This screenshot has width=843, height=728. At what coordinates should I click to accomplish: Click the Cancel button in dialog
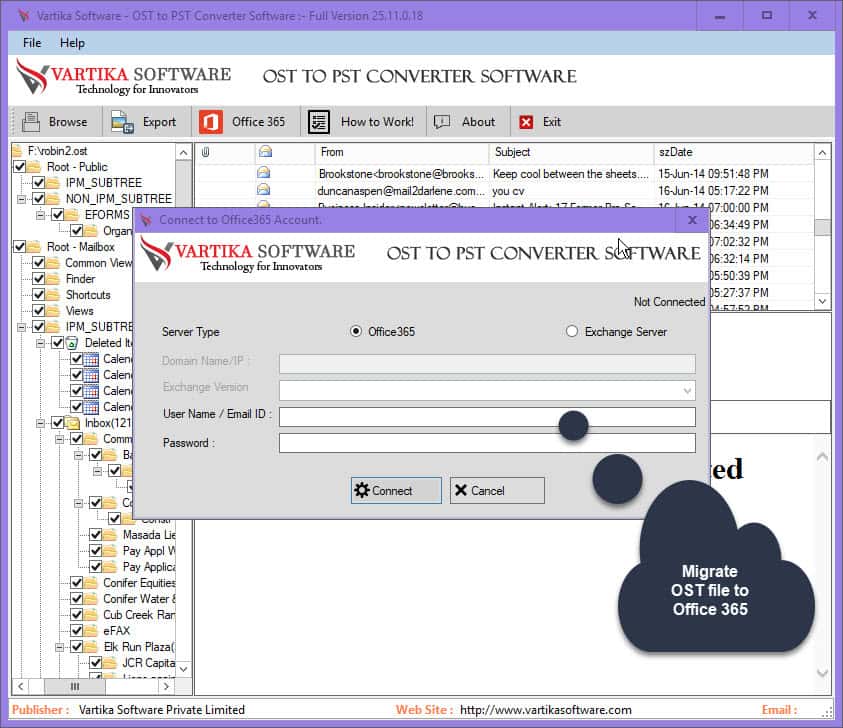click(497, 490)
